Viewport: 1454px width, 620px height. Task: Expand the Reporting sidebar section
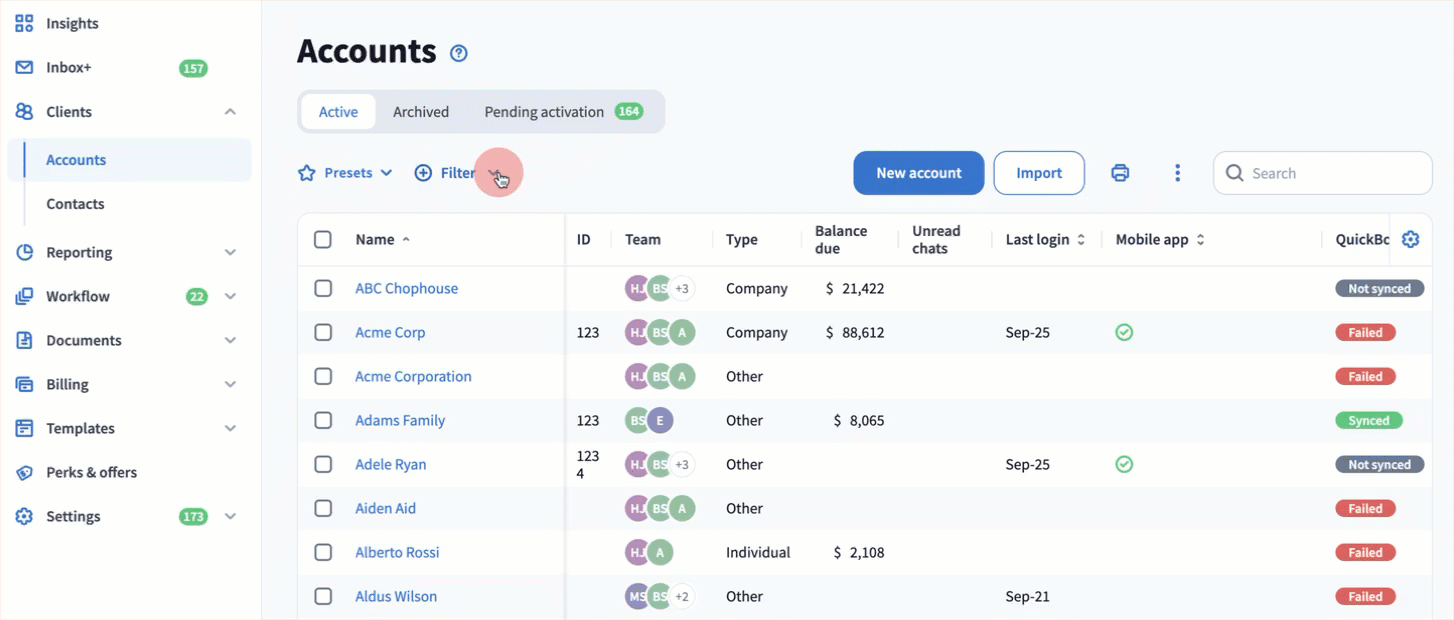tap(230, 252)
